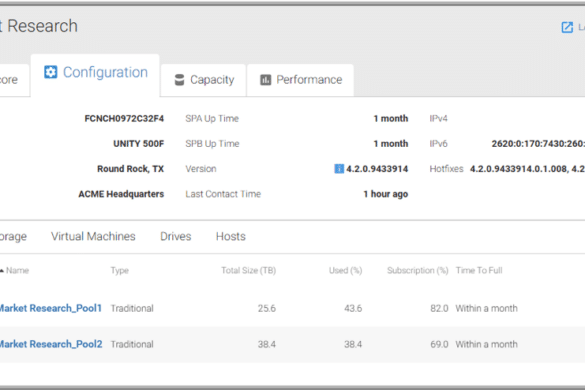
Task: Click the Performance chart icon
Action: point(265,79)
